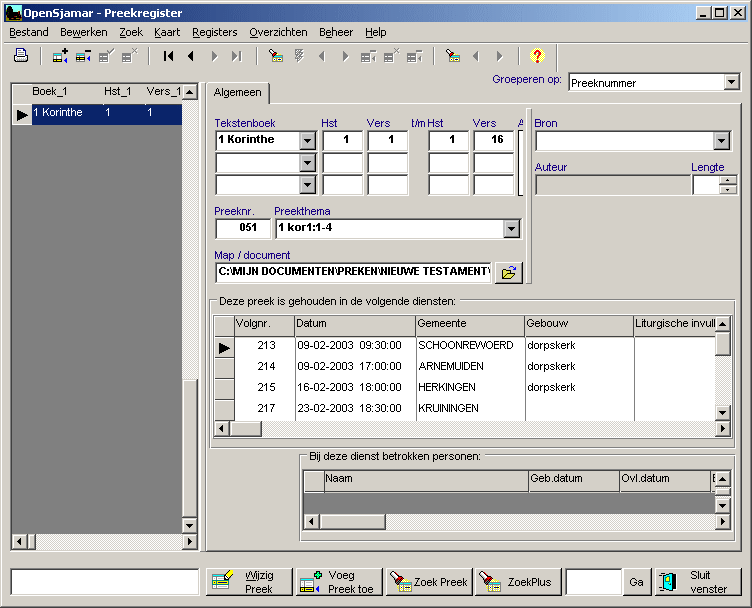
Task: Click the Preeknr. input field
Action: point(242,229)
